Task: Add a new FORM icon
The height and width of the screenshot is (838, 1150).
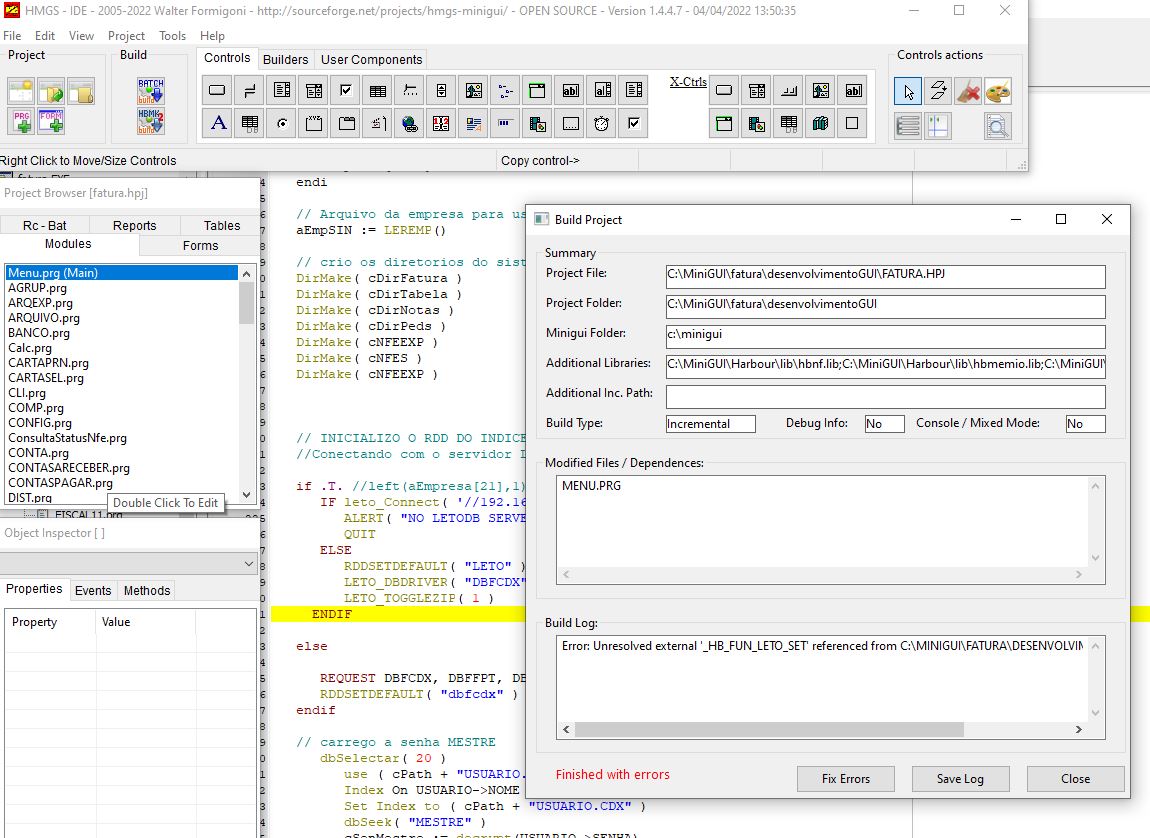Action: click(51, 122)
